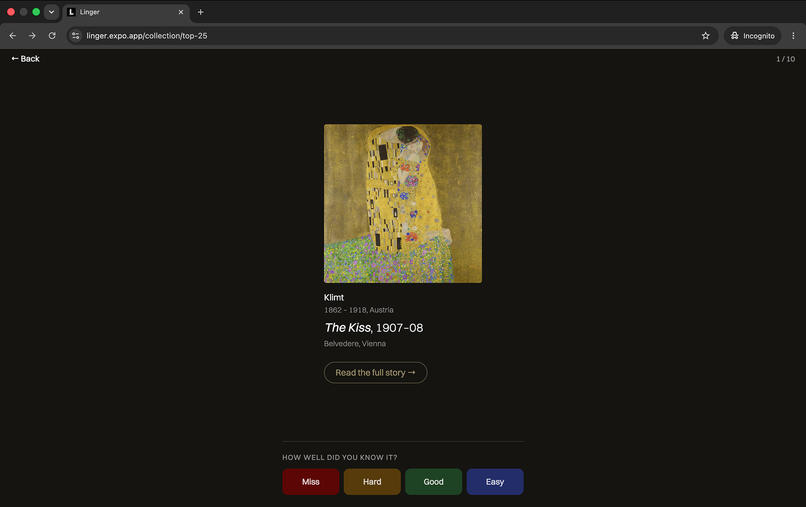Viewport: 806px width, 507px height.
Task: Click the dates 1862 – 1918, Austria
Action: [x=359, y=310]
